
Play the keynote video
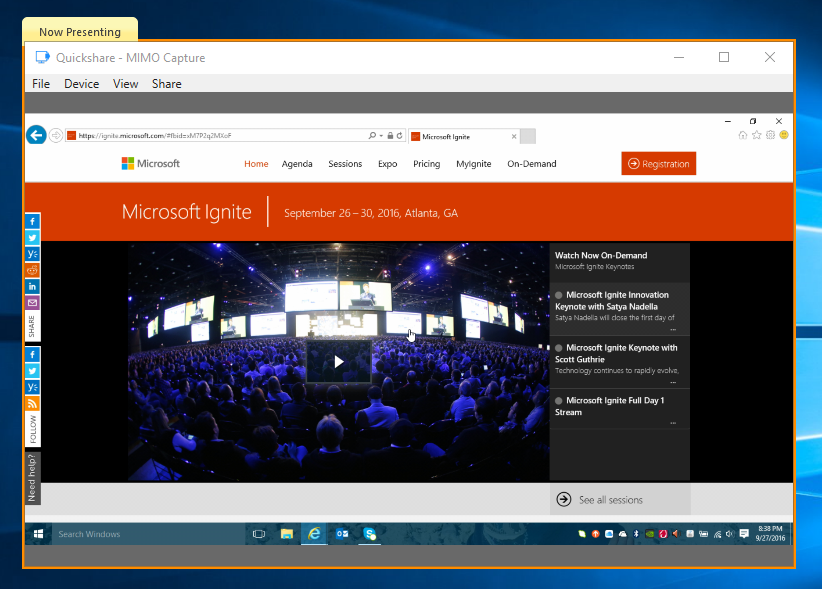339,362
